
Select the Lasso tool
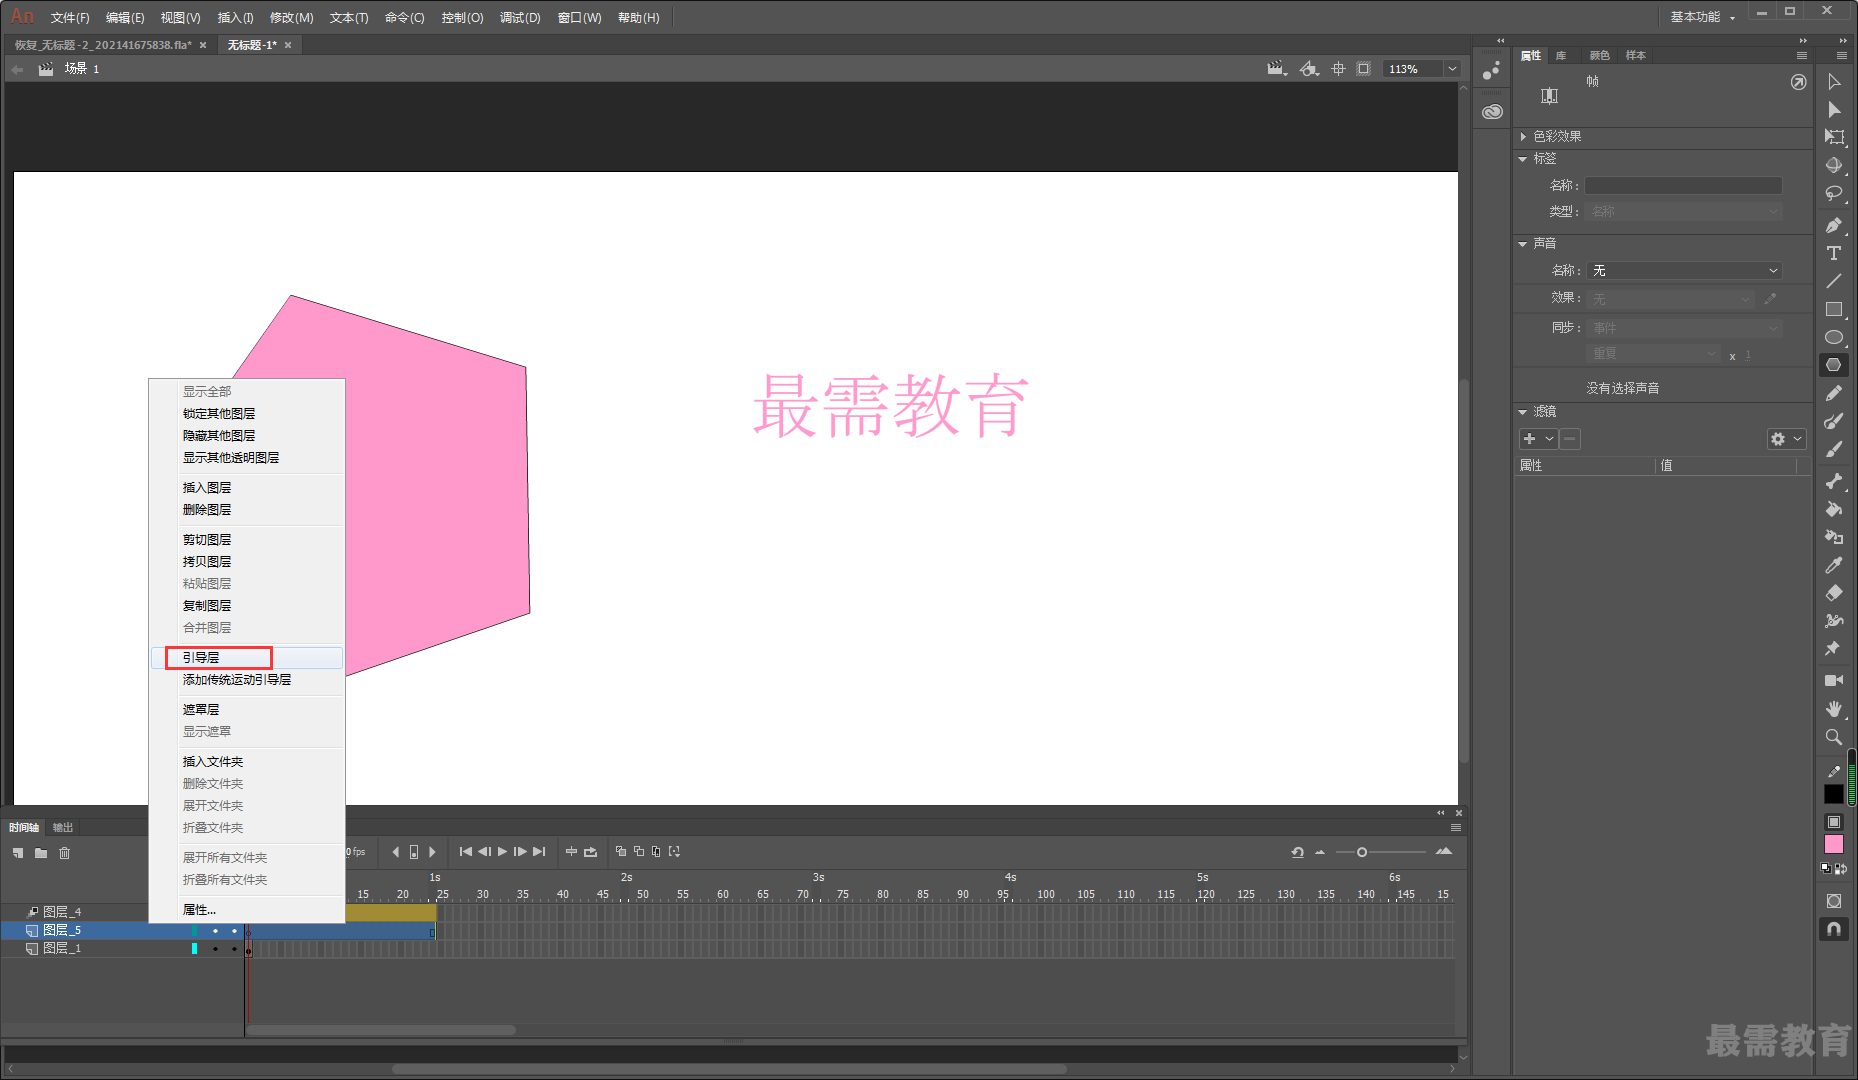click(1834, 194)
